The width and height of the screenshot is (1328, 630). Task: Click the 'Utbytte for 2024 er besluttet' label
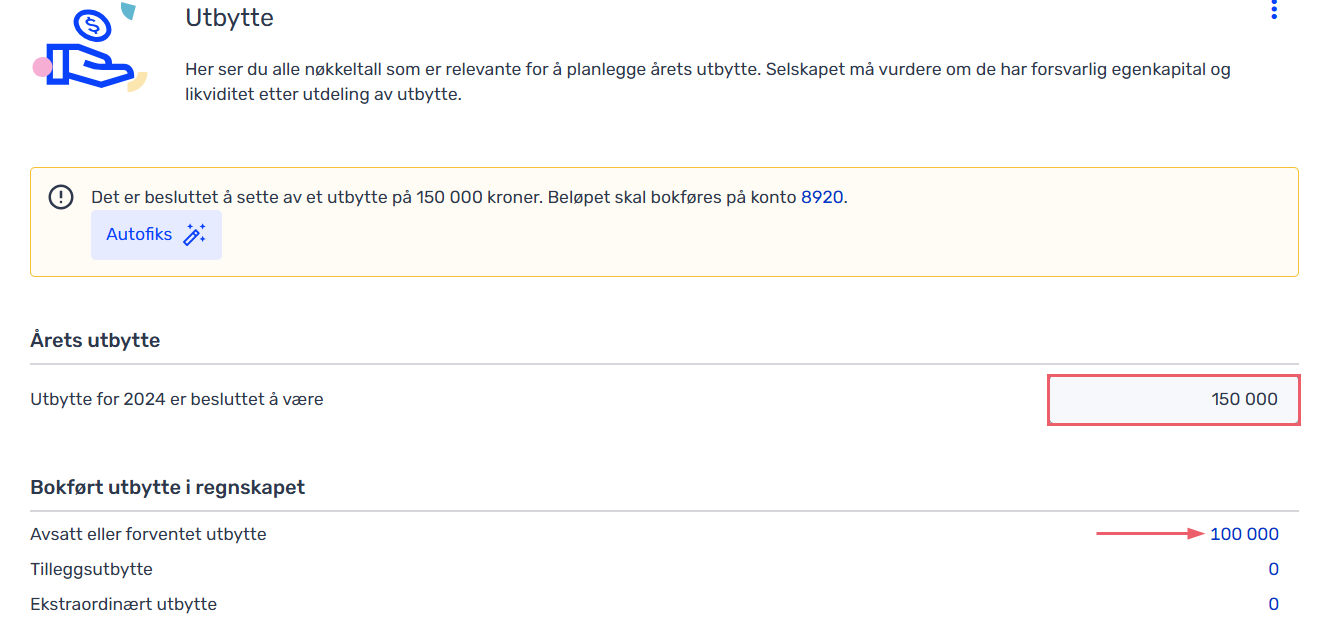177,399
